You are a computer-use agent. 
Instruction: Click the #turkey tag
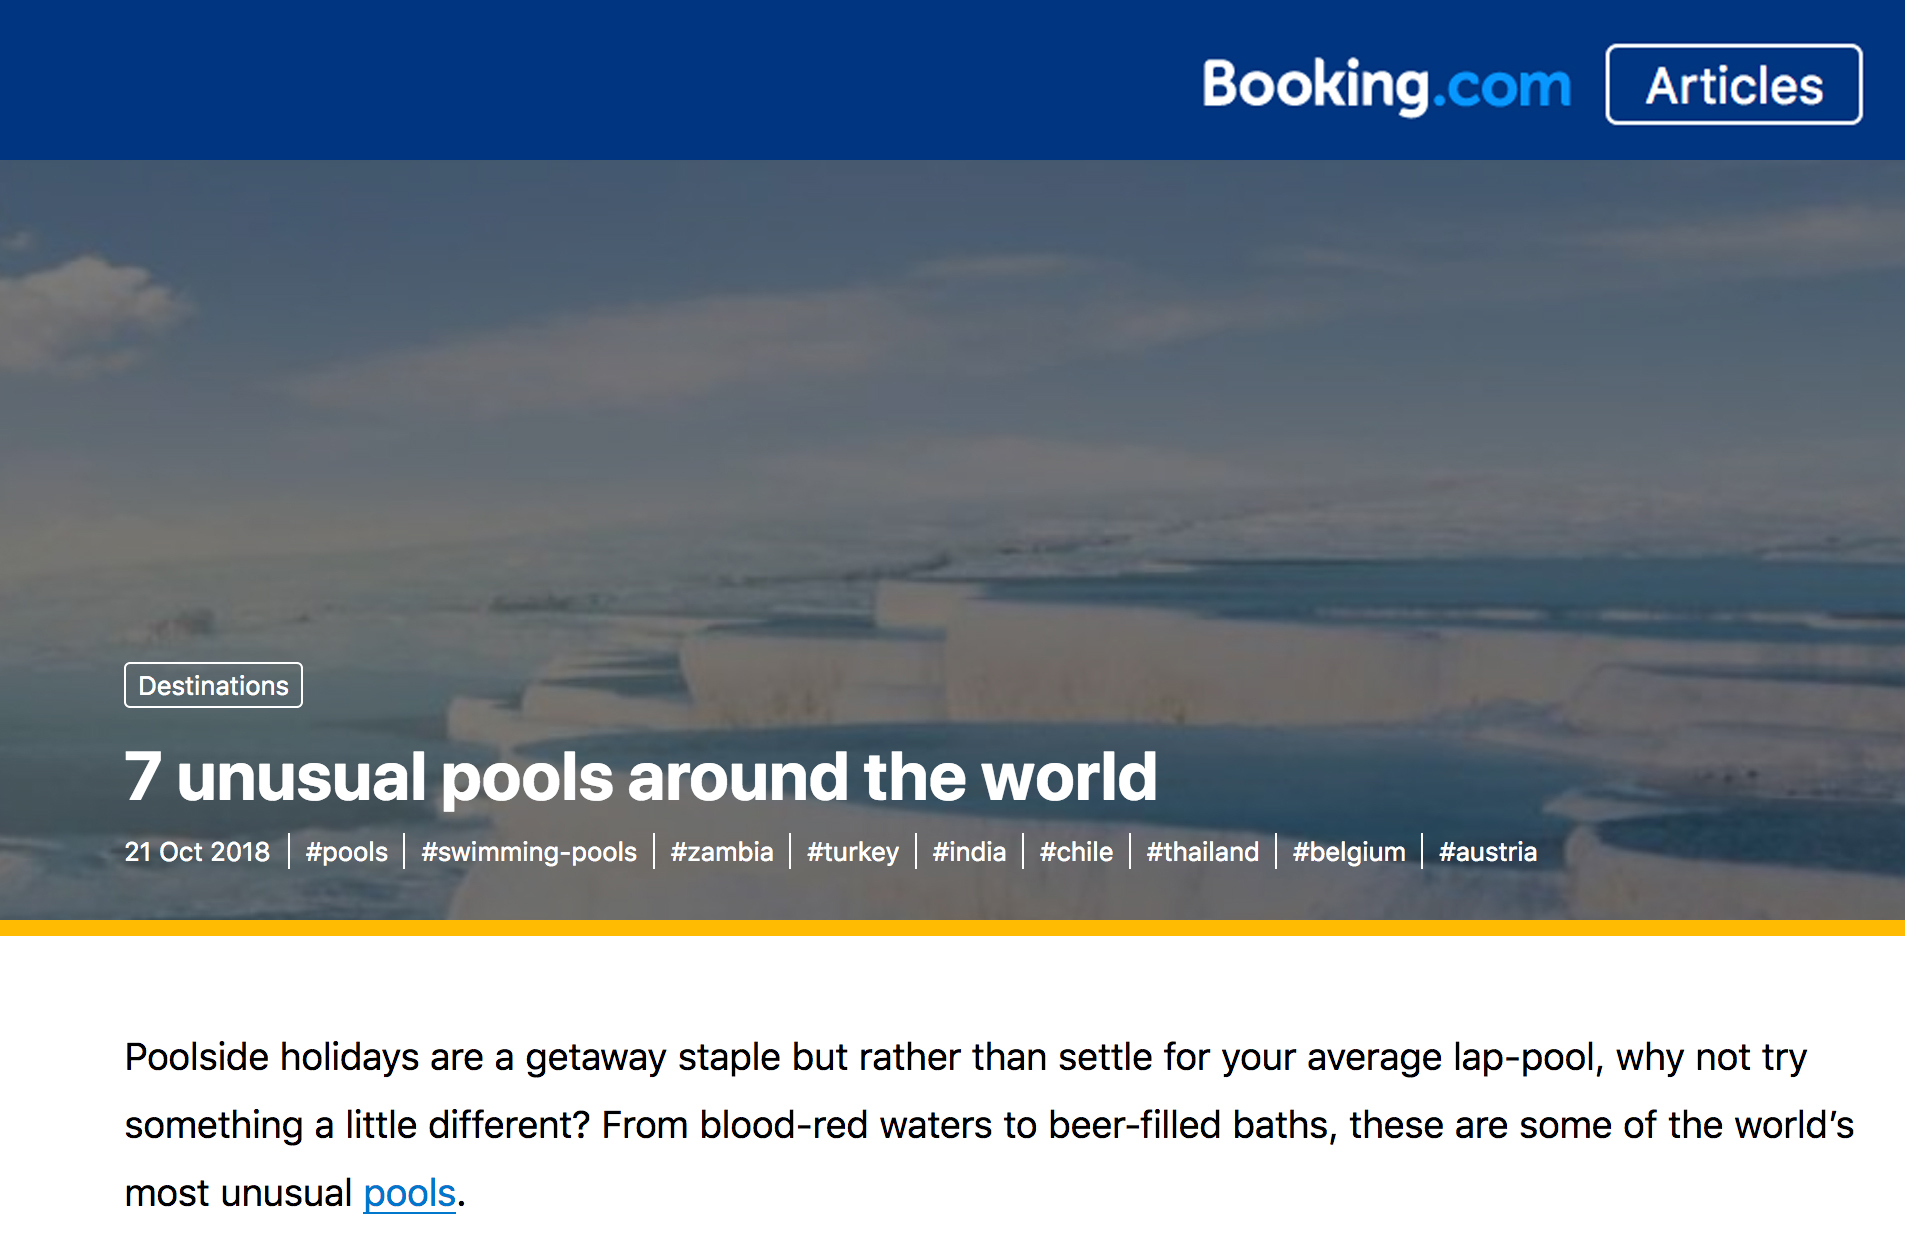(x=852, y=852)
